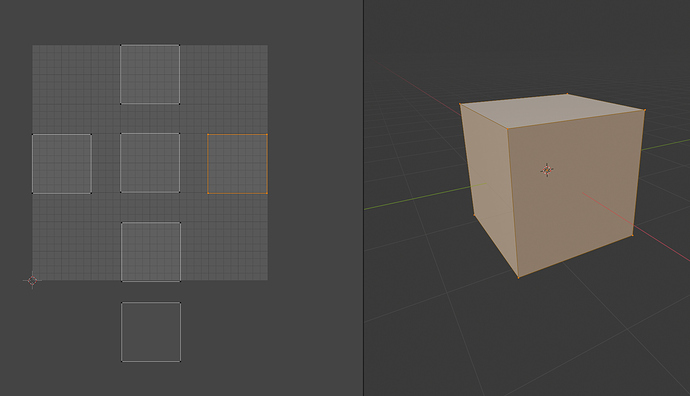Select the cube's top right corner vertex

(x=645, y=110)
